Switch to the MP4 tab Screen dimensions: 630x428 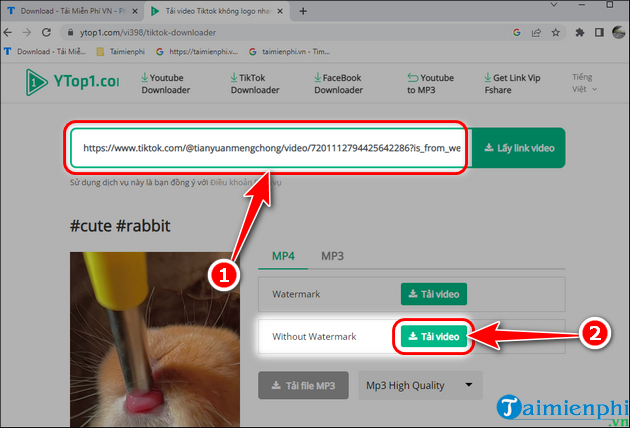point(283,256)
